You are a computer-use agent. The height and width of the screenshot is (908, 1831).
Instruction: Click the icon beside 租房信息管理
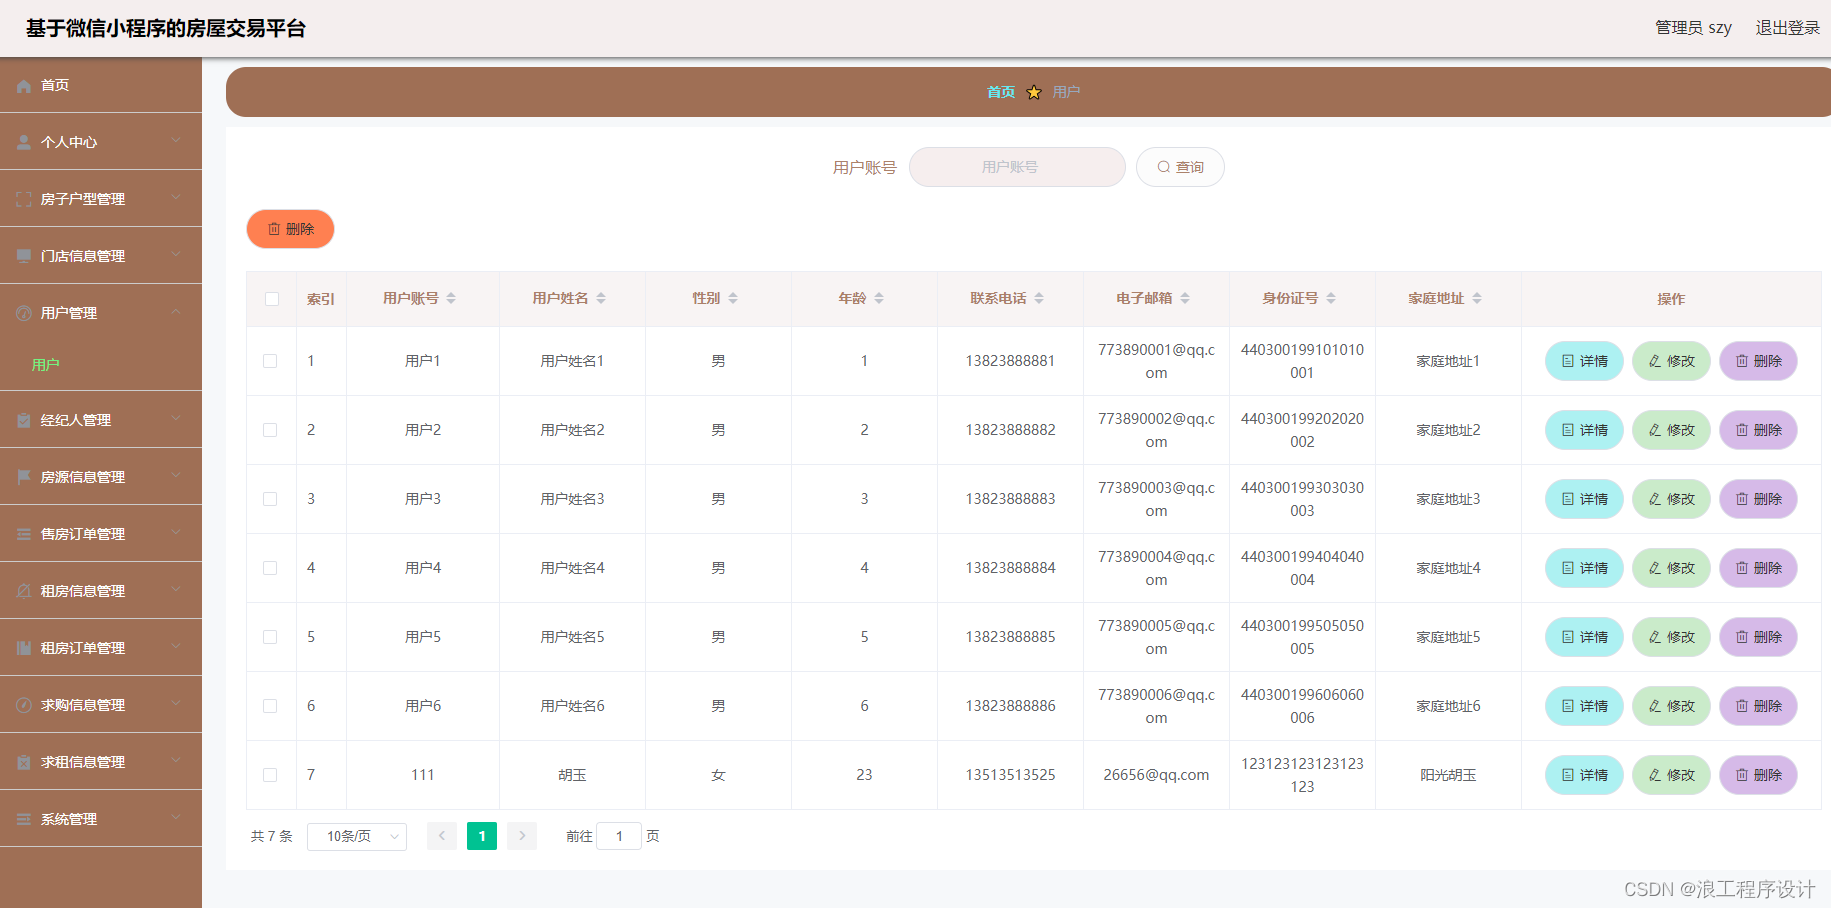(x=24, y=592)
